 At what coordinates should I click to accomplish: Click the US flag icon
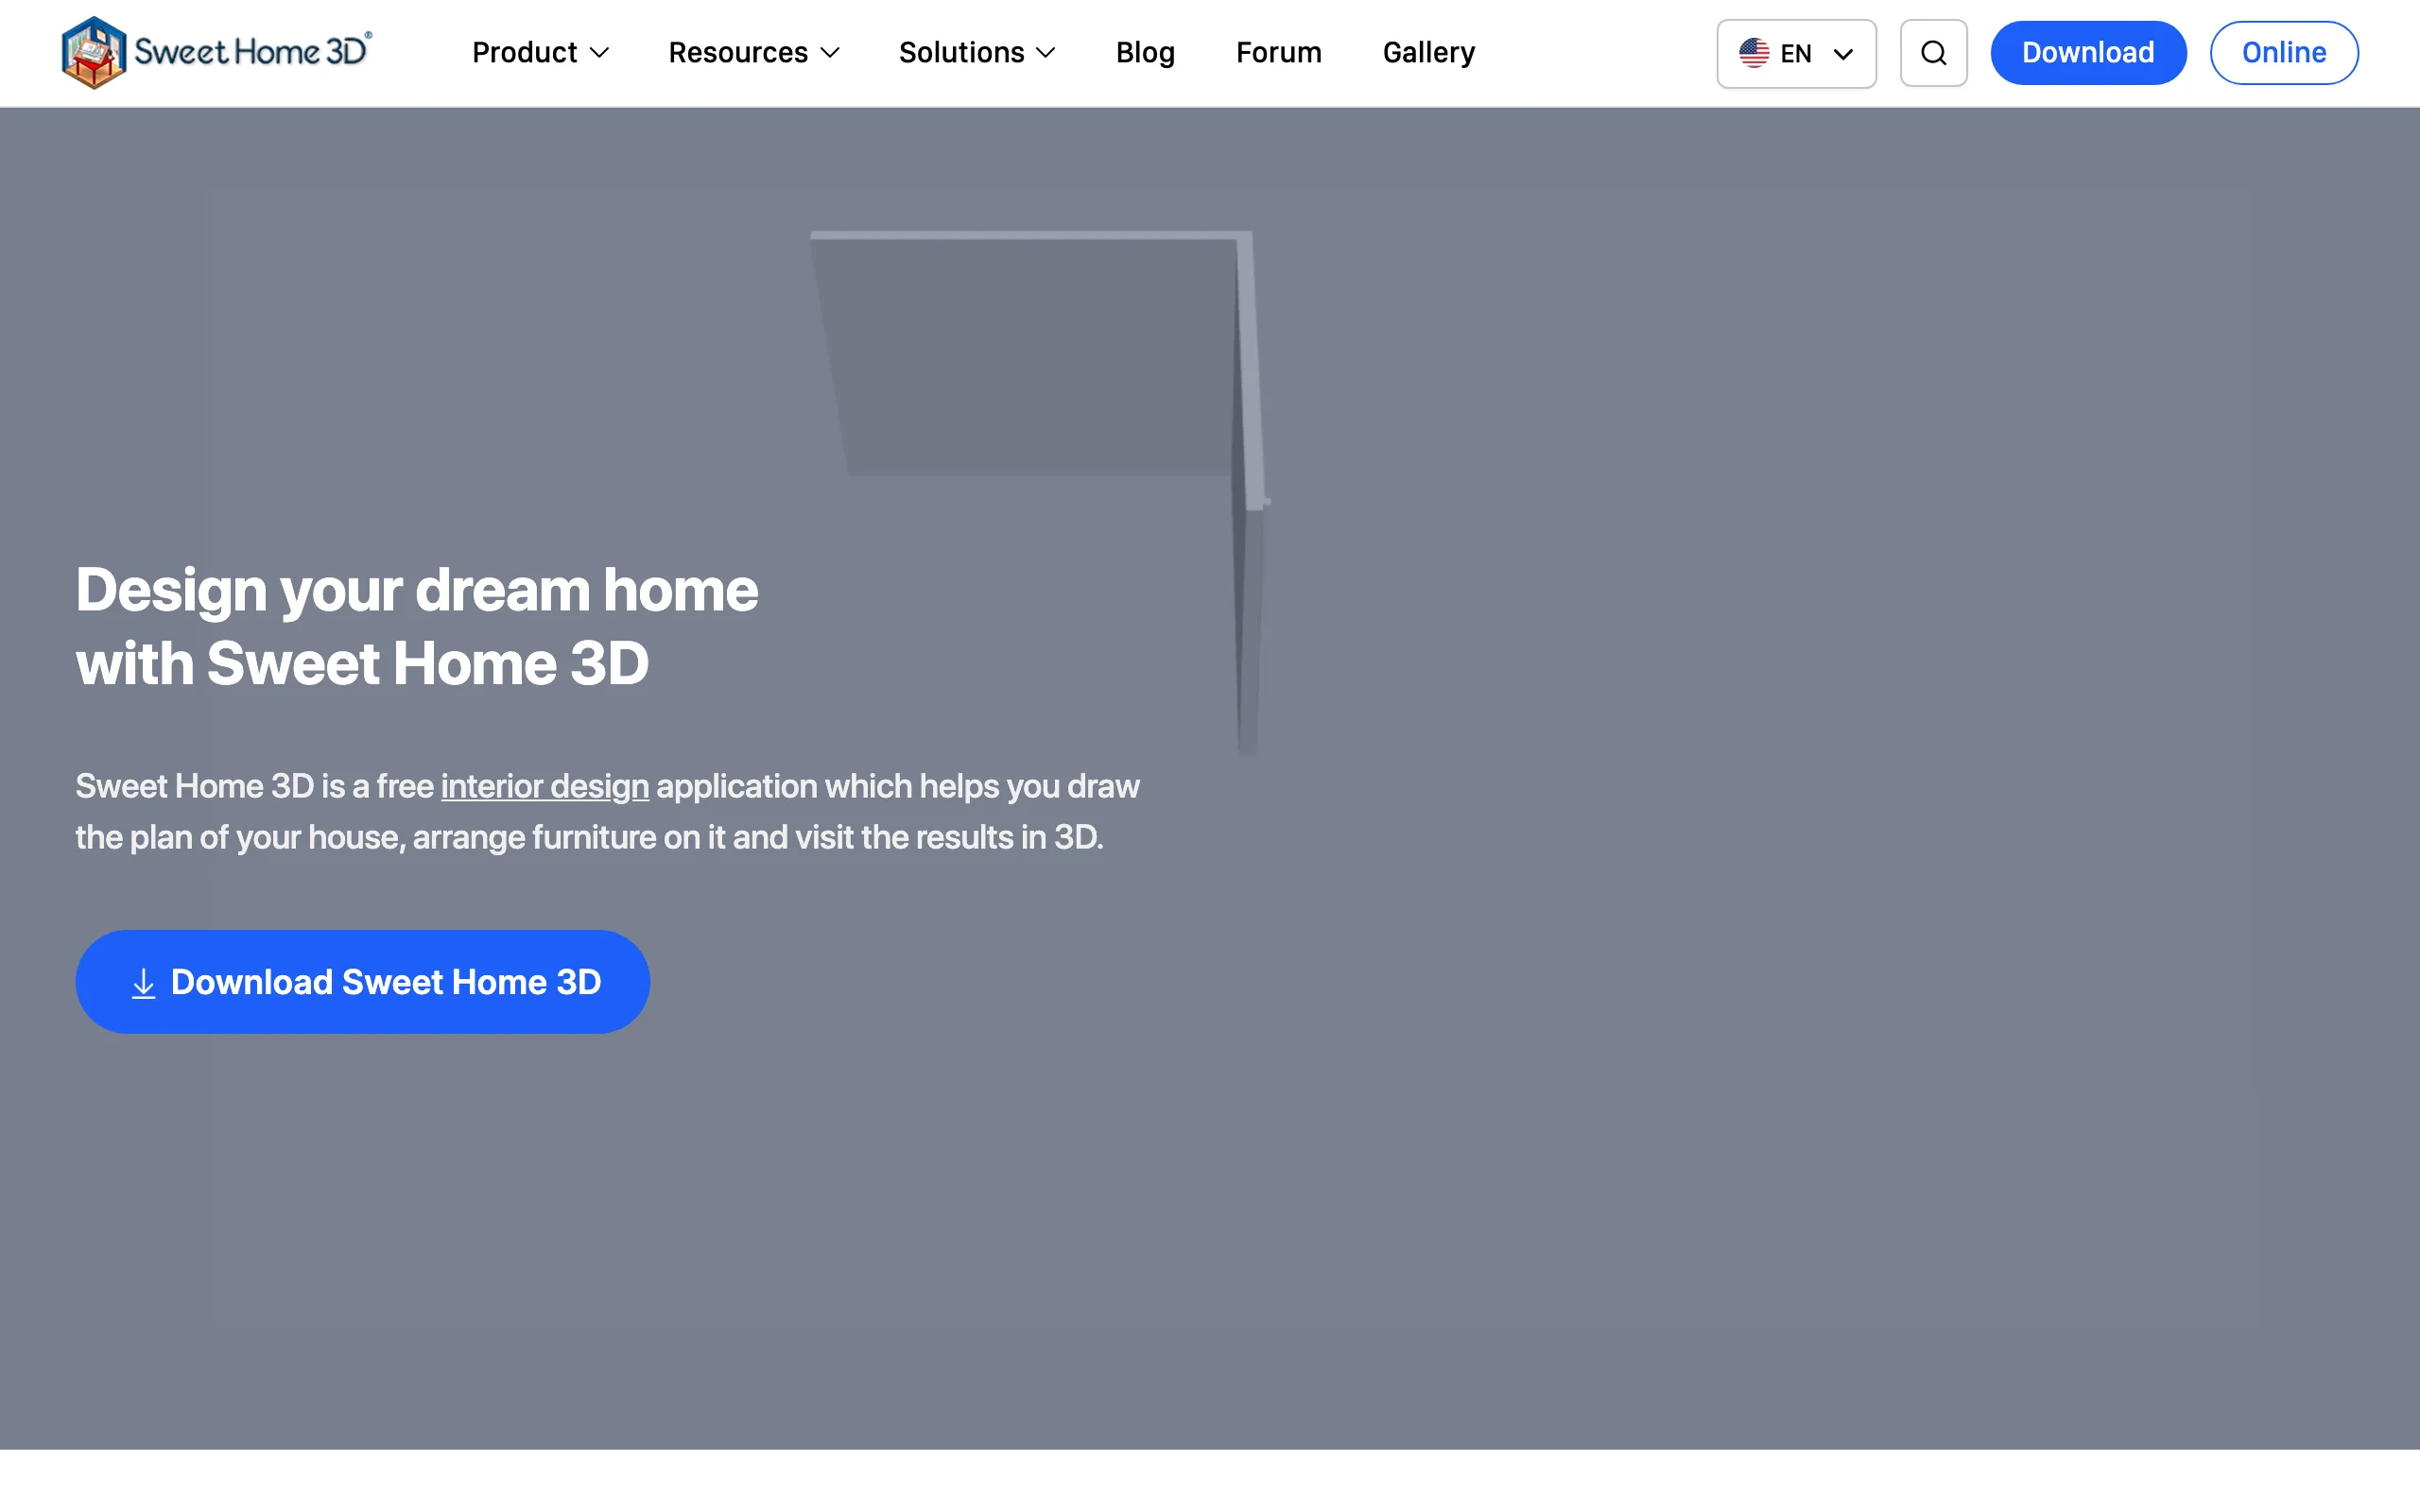[1754, 53]
